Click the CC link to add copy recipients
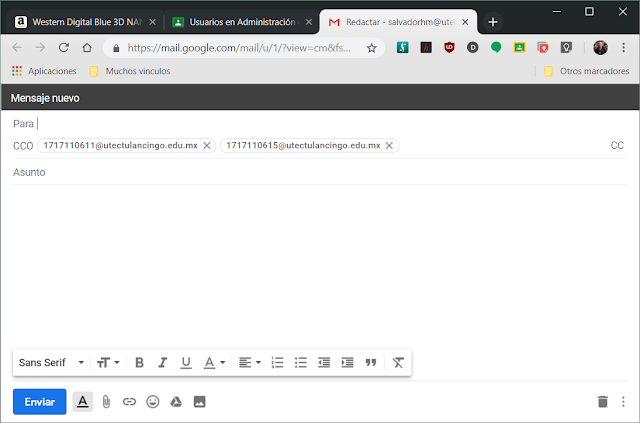 [x=617, y=145]
